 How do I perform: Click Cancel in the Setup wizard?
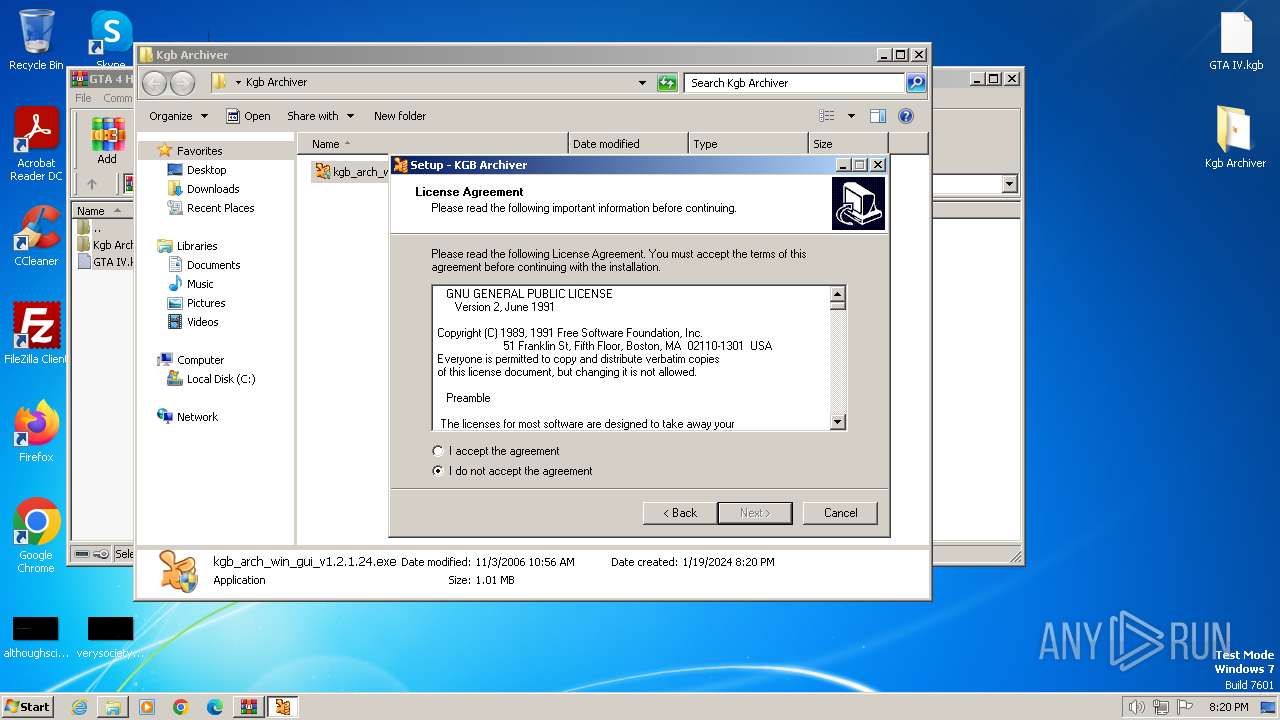(x=840, y=513)
